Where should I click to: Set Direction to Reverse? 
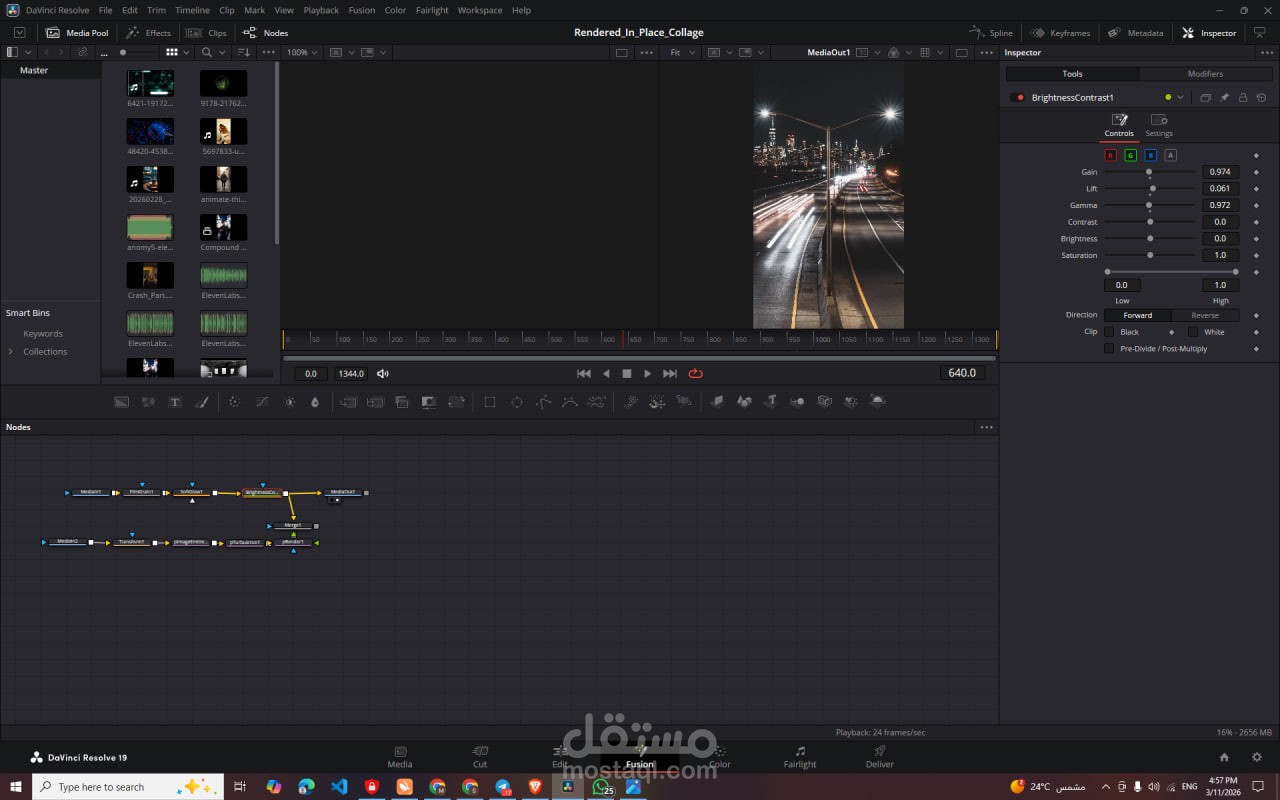1204,315
